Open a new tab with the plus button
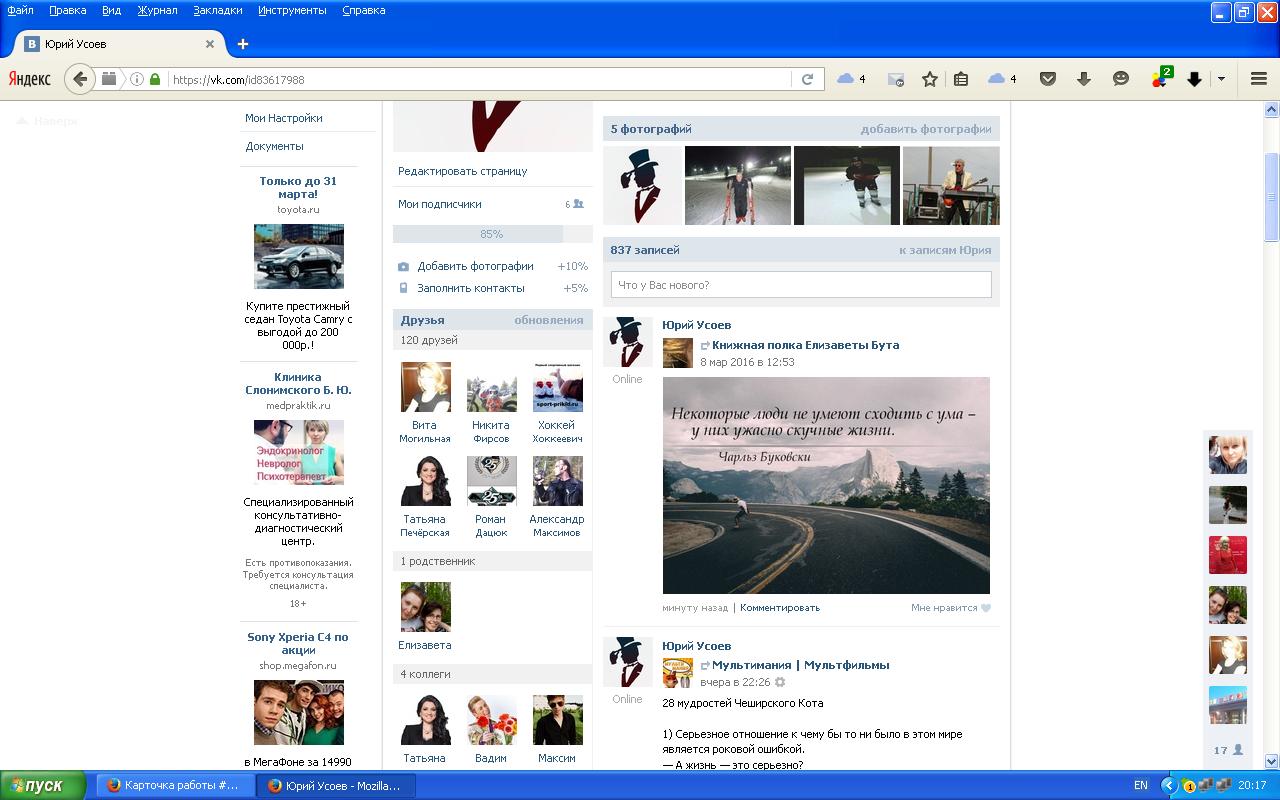 tap(243, 44)
